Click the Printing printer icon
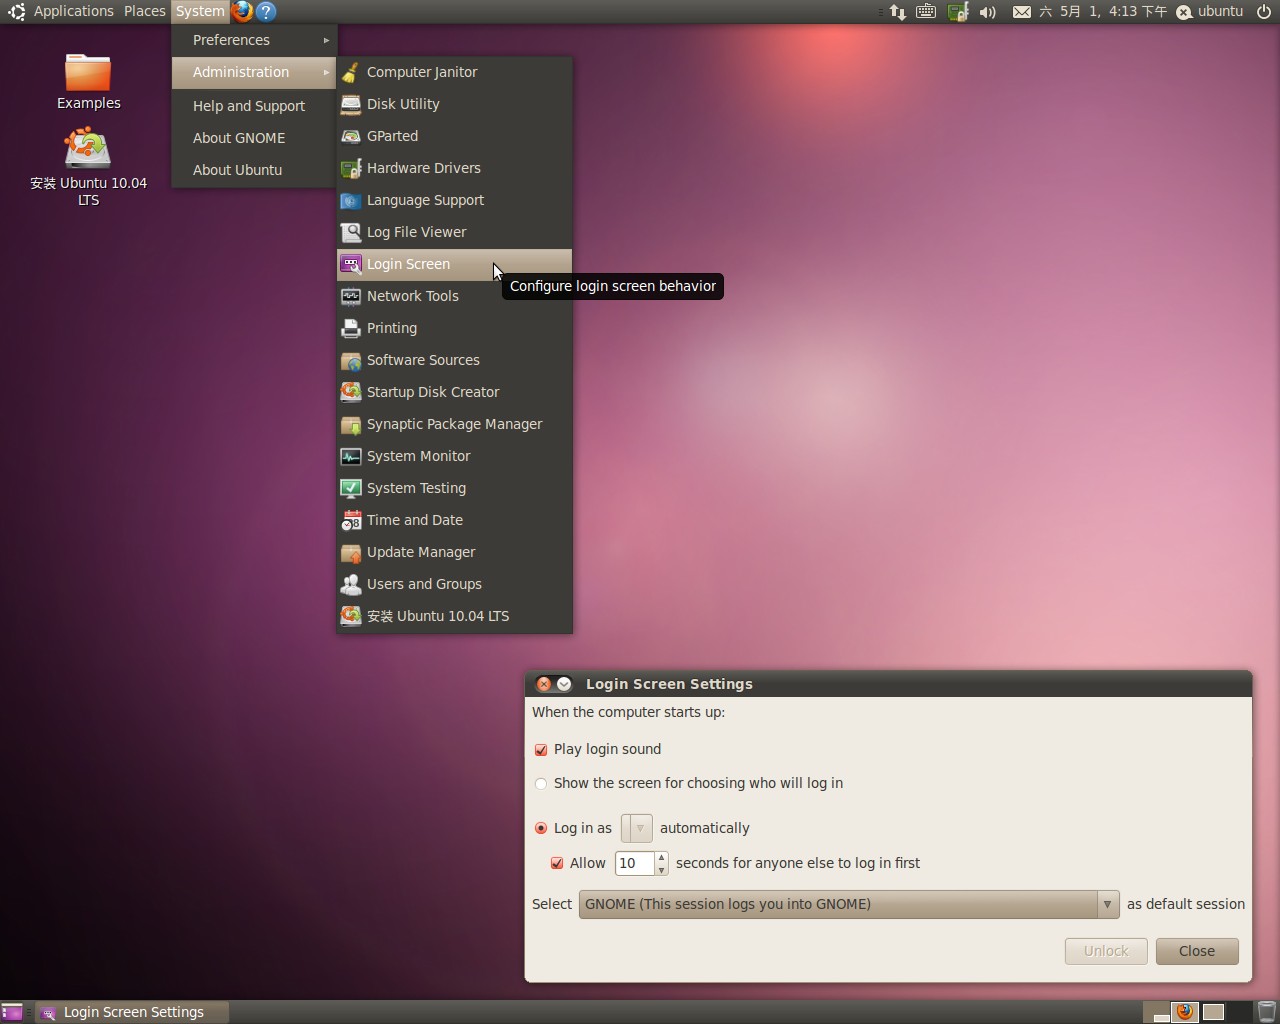This screenshot has height=1024, width=1280. pos(350,328)
